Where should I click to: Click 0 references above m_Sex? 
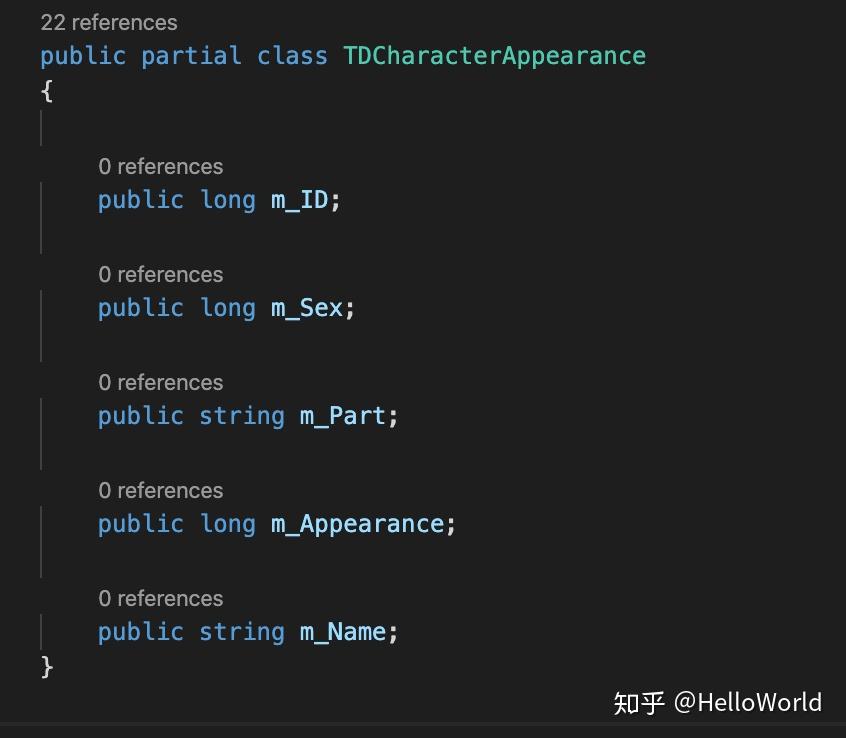161,275
